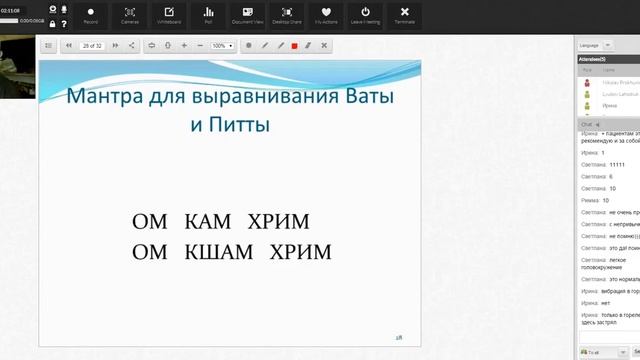
Task: Select the eraser tool
Action: [x=308, y=46]
